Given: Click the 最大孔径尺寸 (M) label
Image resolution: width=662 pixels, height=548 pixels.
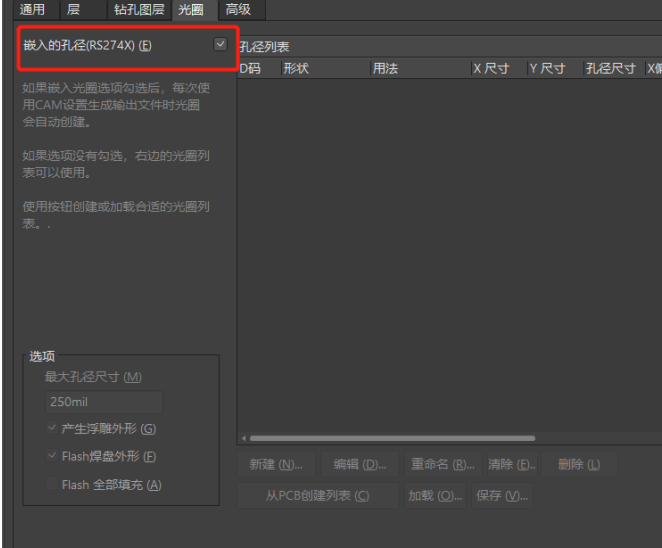Looking at the screenshot, I should [93, 377].
